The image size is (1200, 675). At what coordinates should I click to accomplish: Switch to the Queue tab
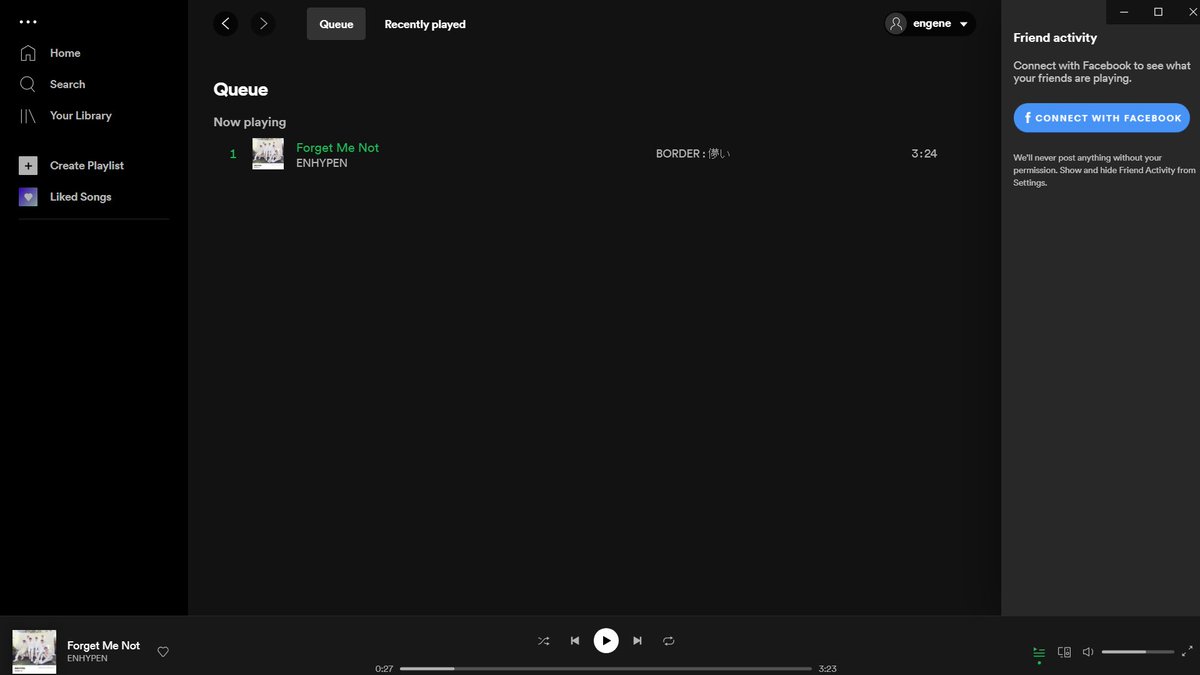click(x=336, y=24)
